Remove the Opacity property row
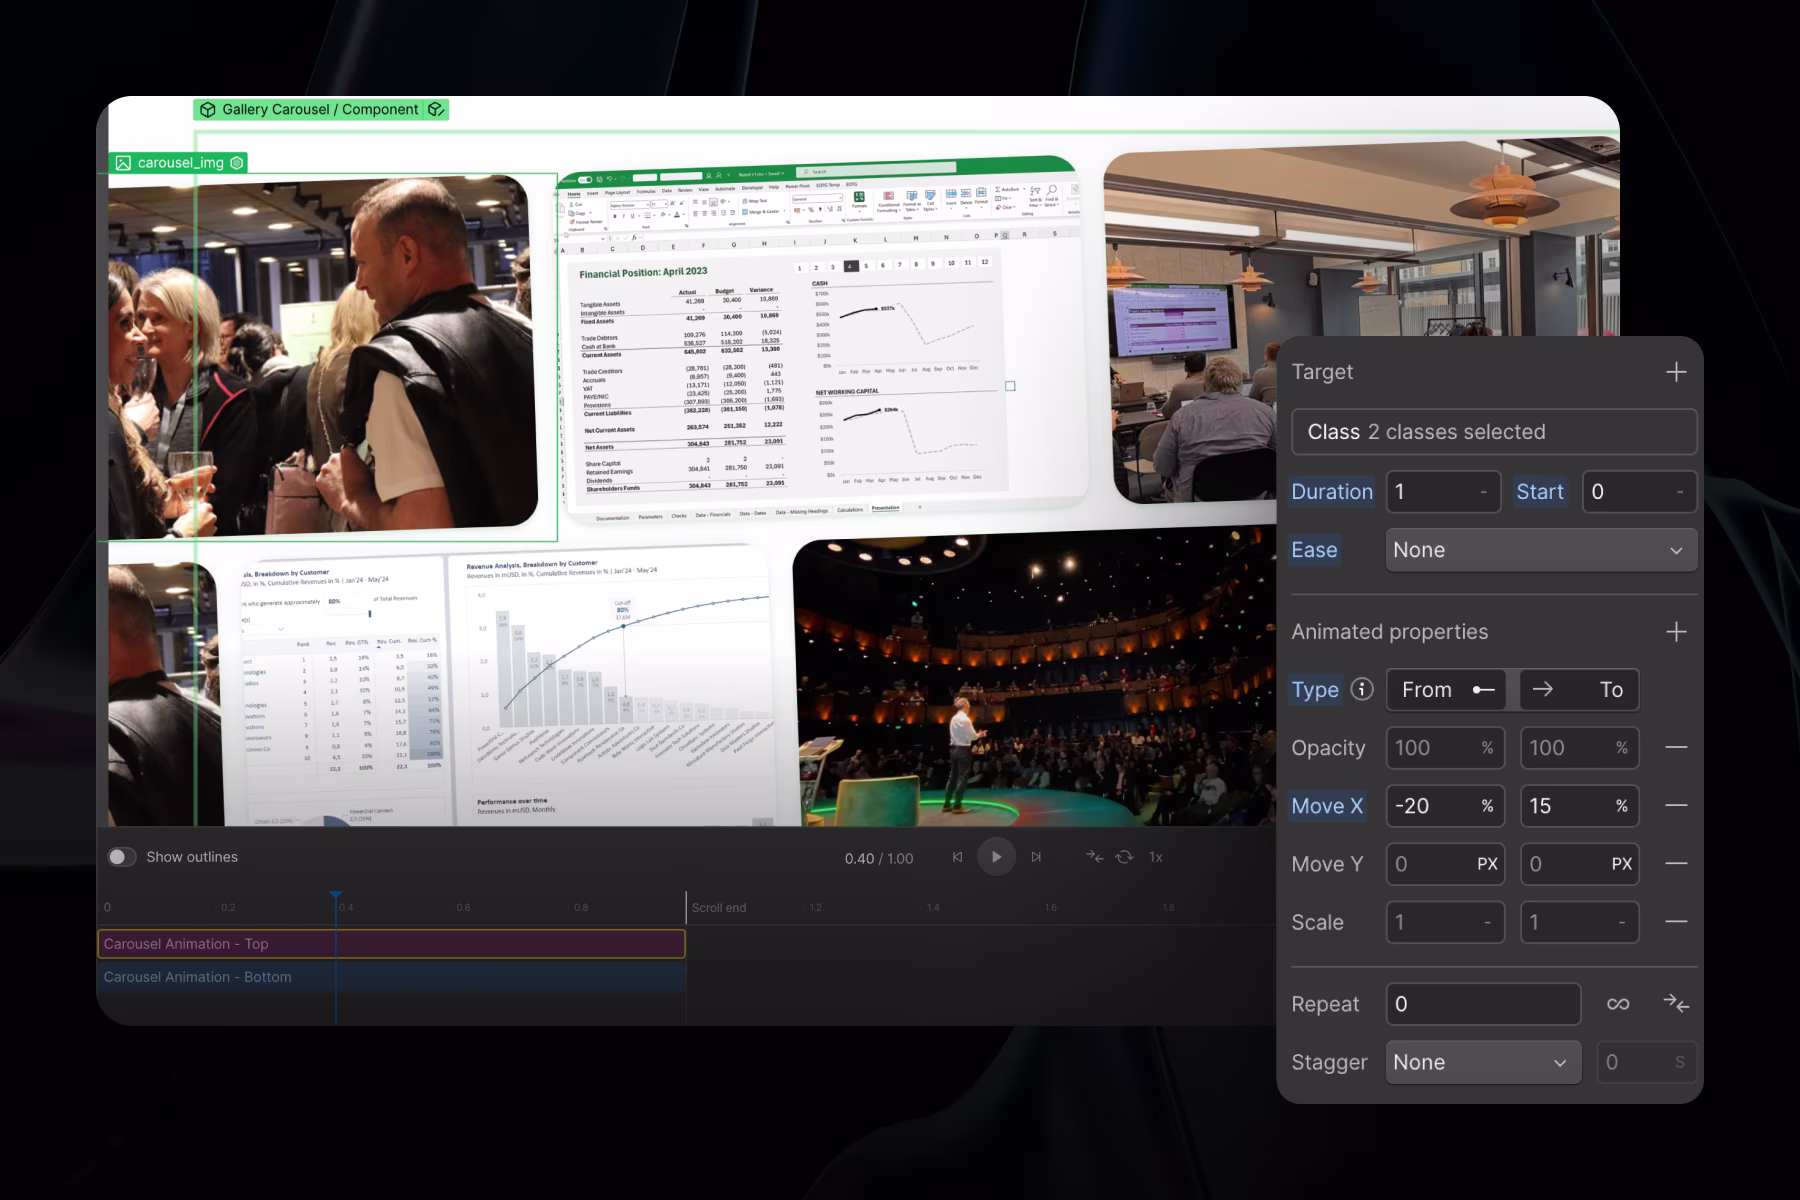The image size is (1800, 1200). (x=1676, y=747)
